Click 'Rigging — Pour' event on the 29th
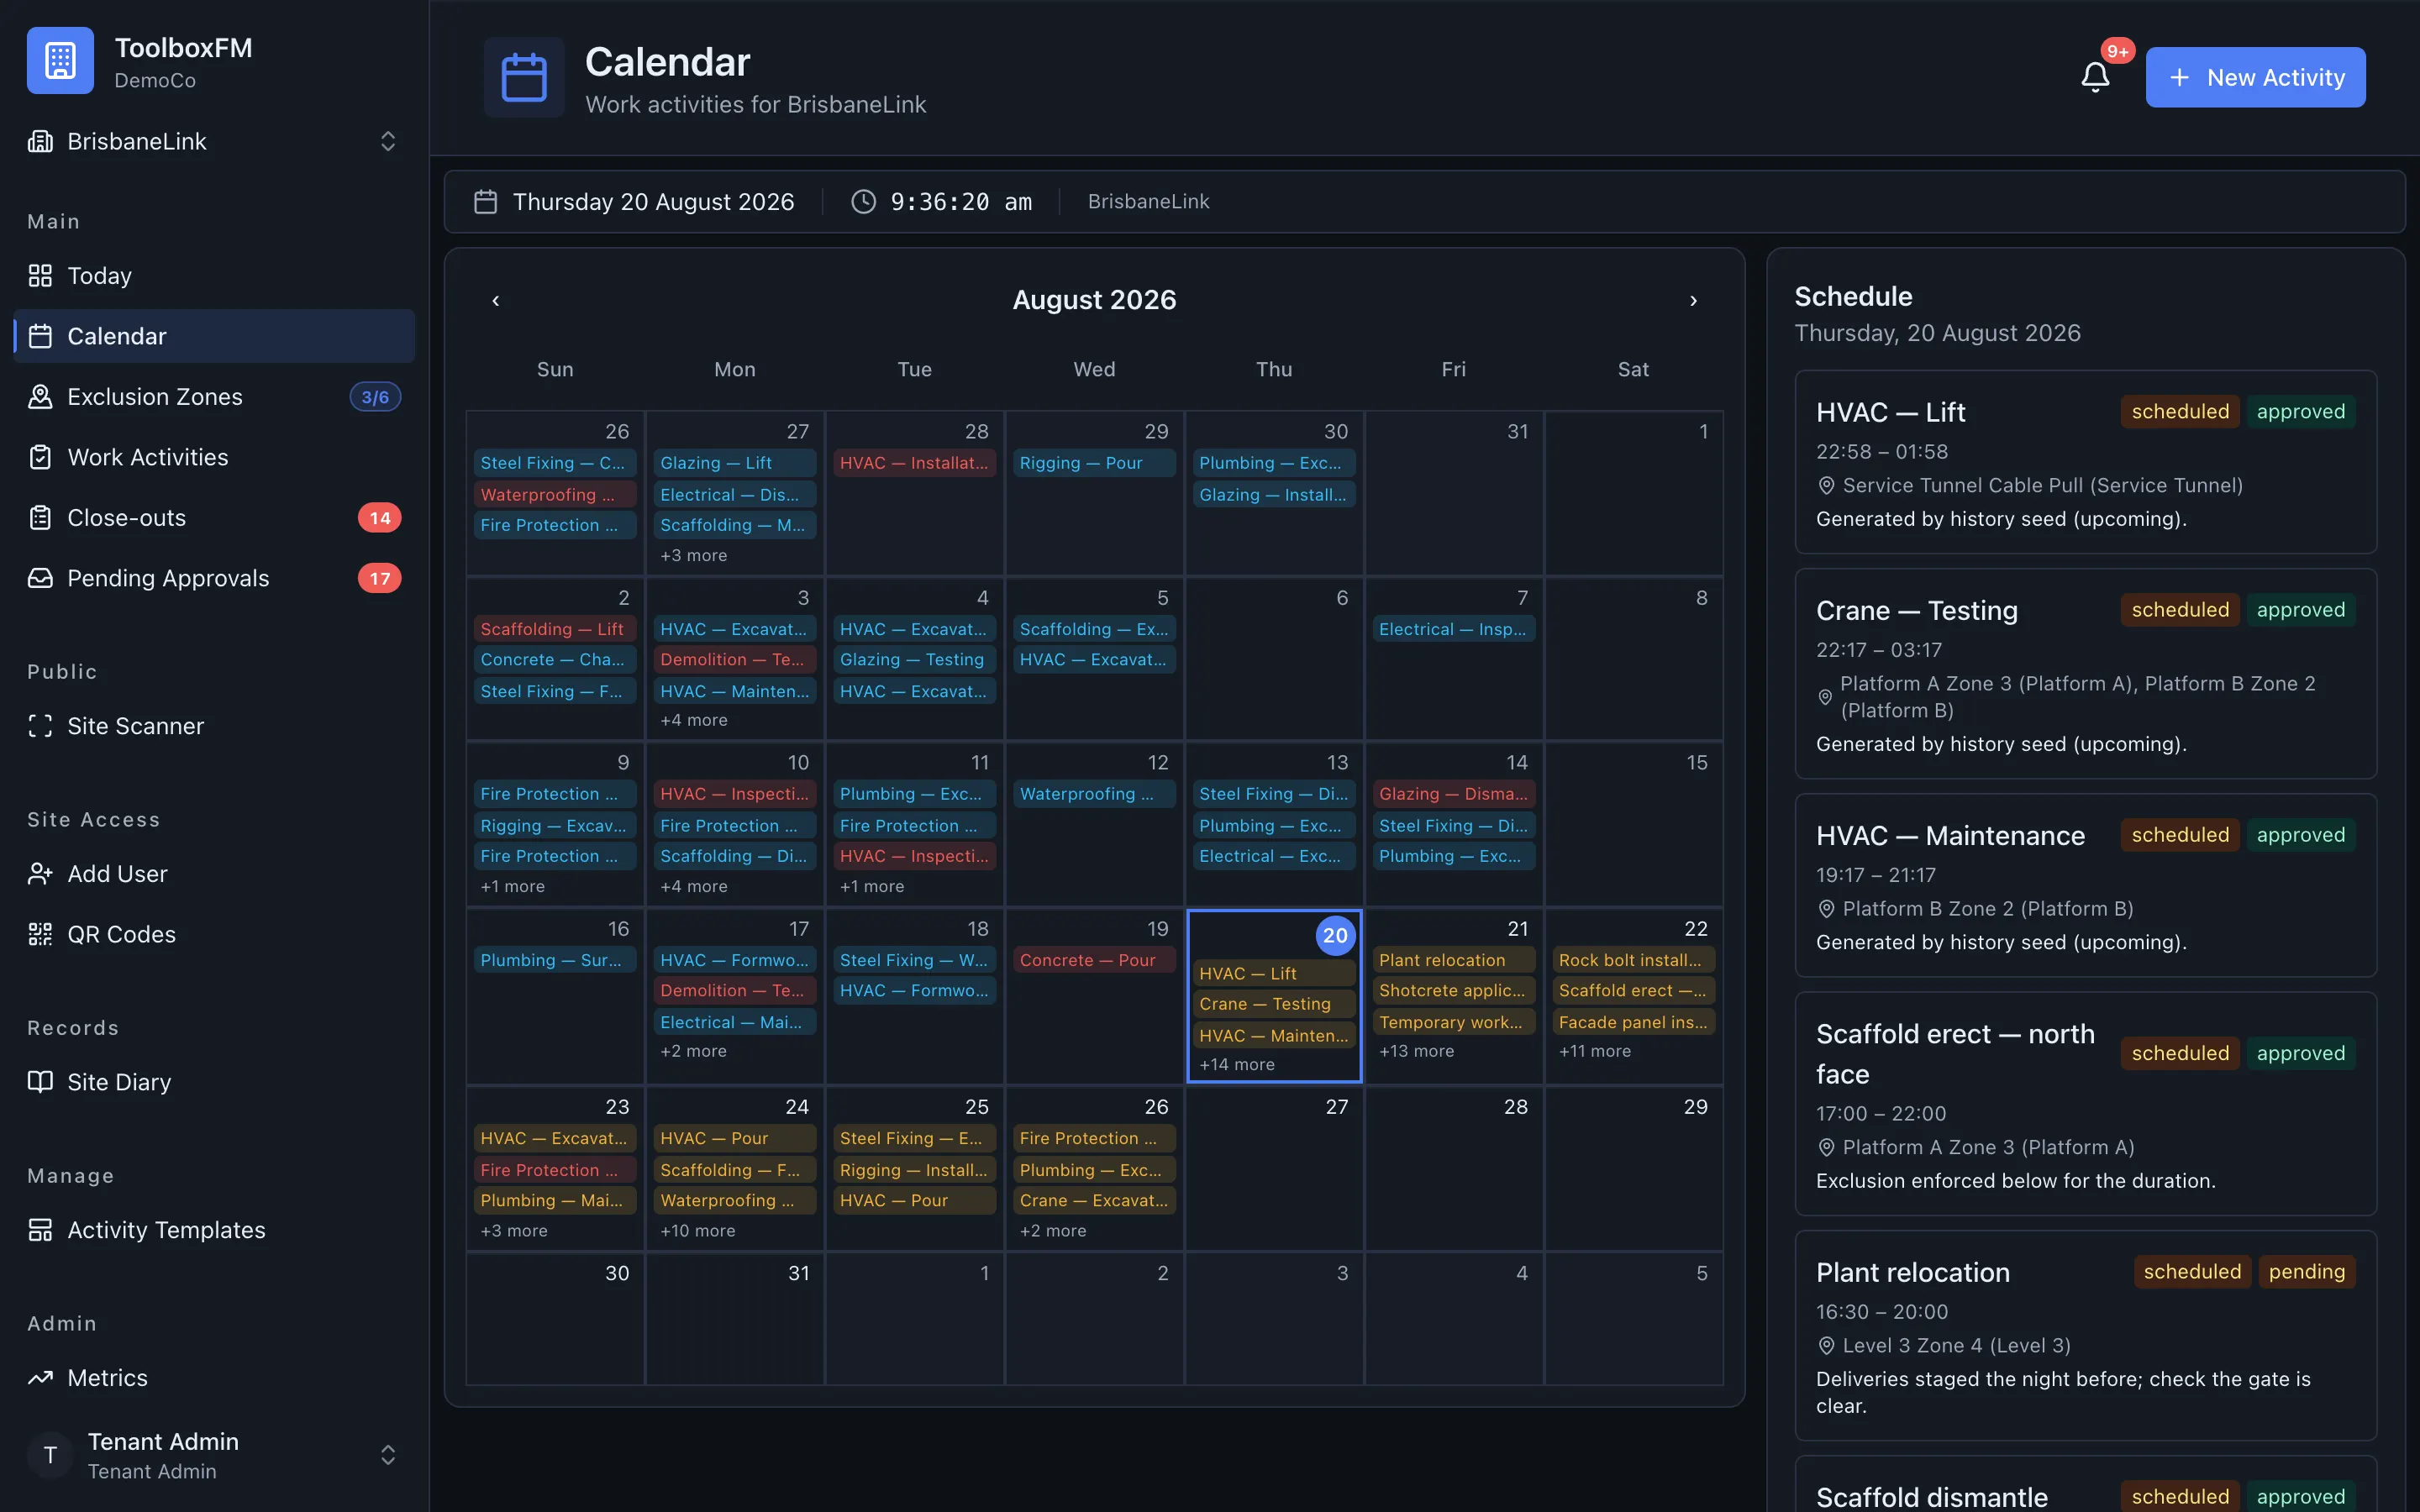 point(1094,463)
